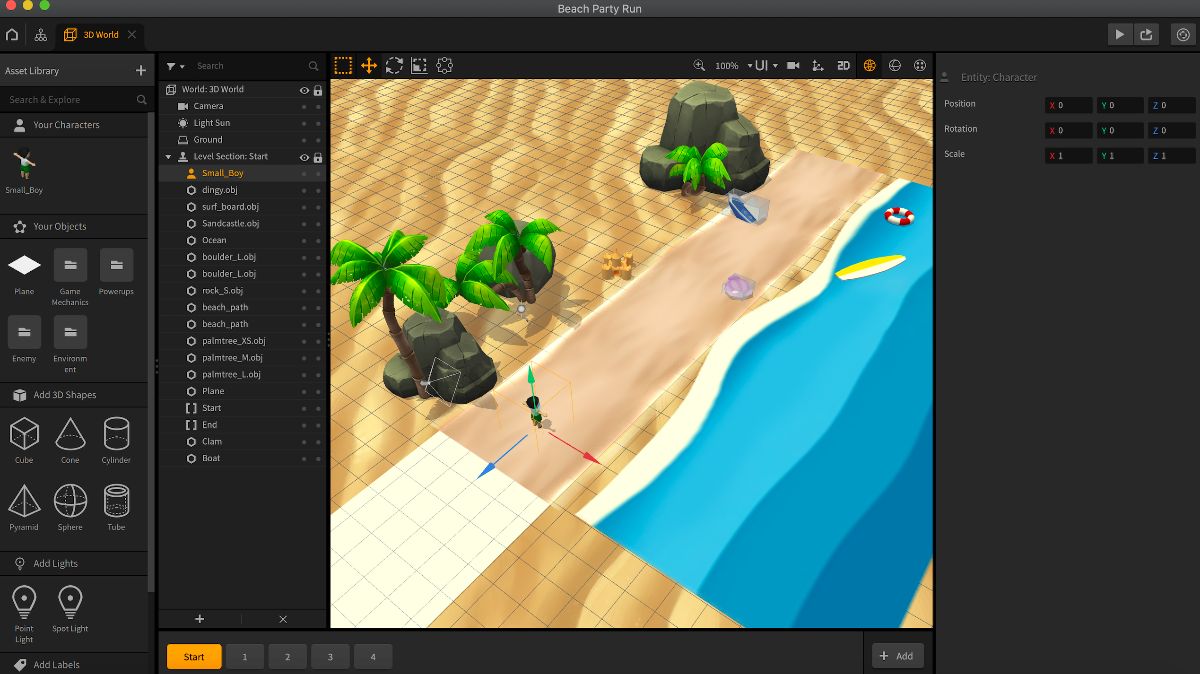Collapse the Level Section: Start tree
Image resolution: width=1200 pixels, height=674 pixels.
pyautogui.click(x=169, y=157)
